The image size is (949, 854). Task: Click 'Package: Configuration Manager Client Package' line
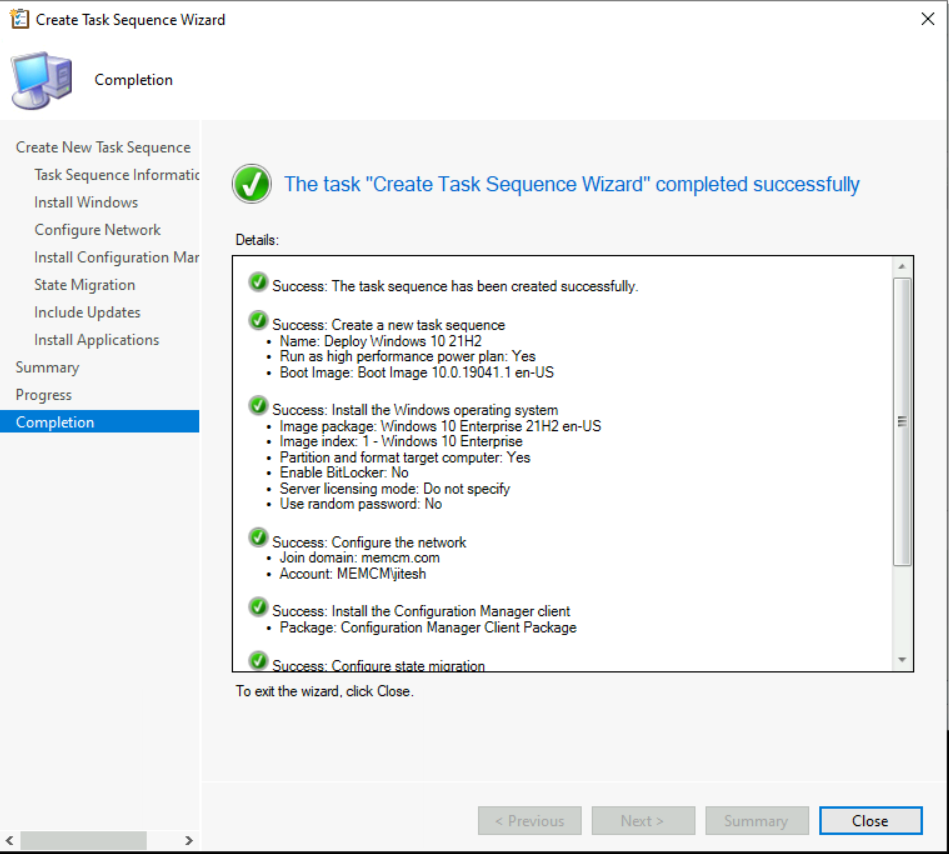point(428,628)
